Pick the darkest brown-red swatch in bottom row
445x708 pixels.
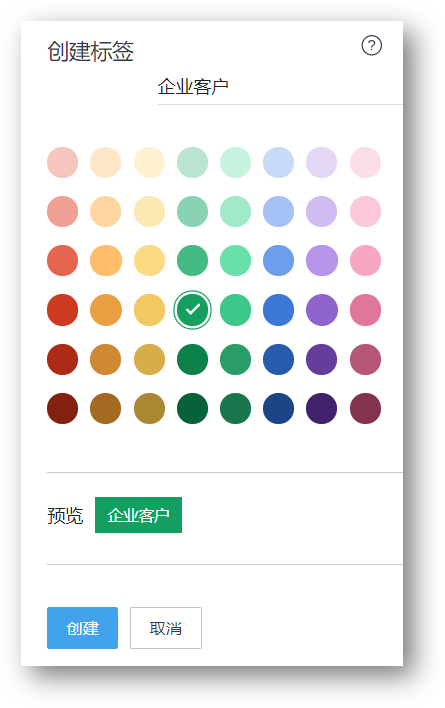click(x=62, y=408)
